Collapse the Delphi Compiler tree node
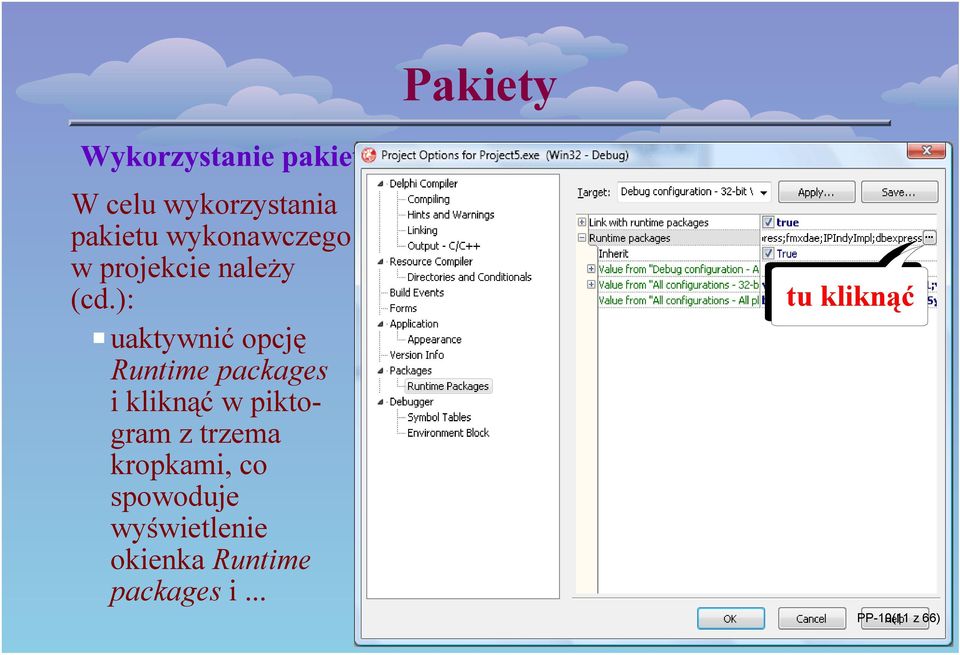960x655 pixels. 381,184
